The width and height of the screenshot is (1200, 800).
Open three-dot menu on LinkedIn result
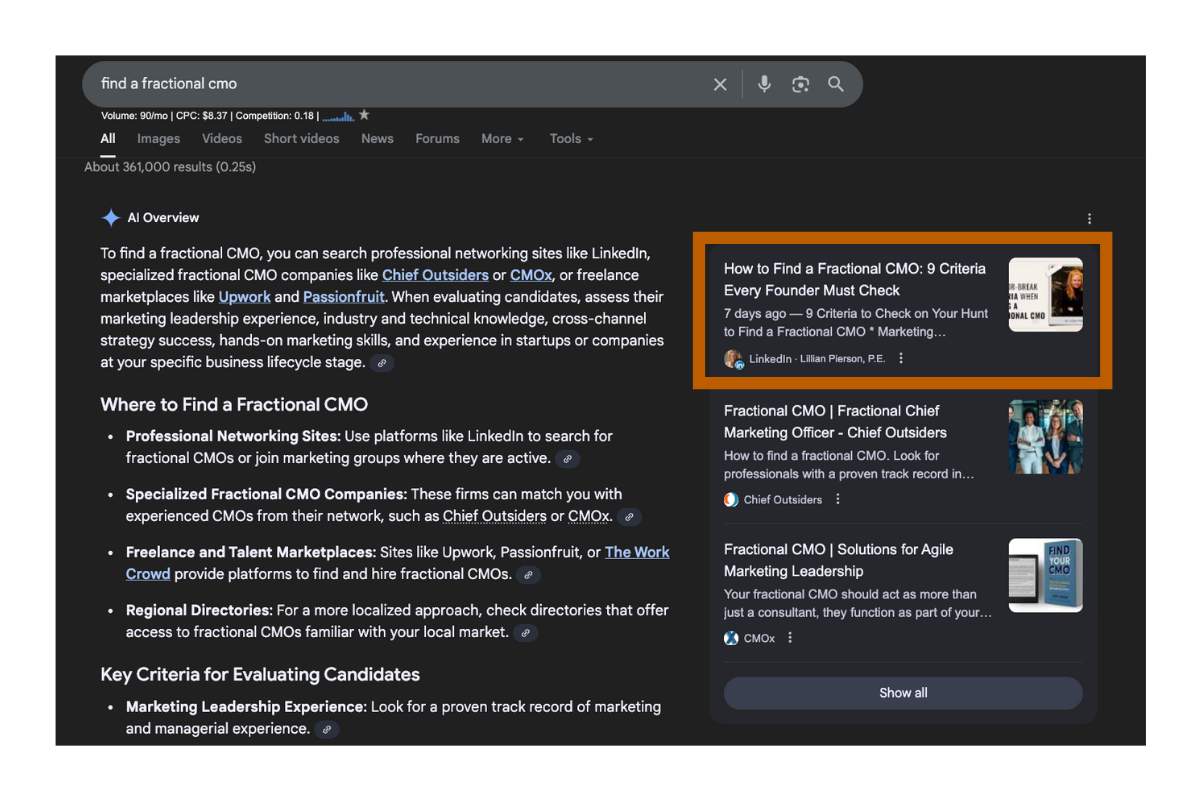[901, 359]
